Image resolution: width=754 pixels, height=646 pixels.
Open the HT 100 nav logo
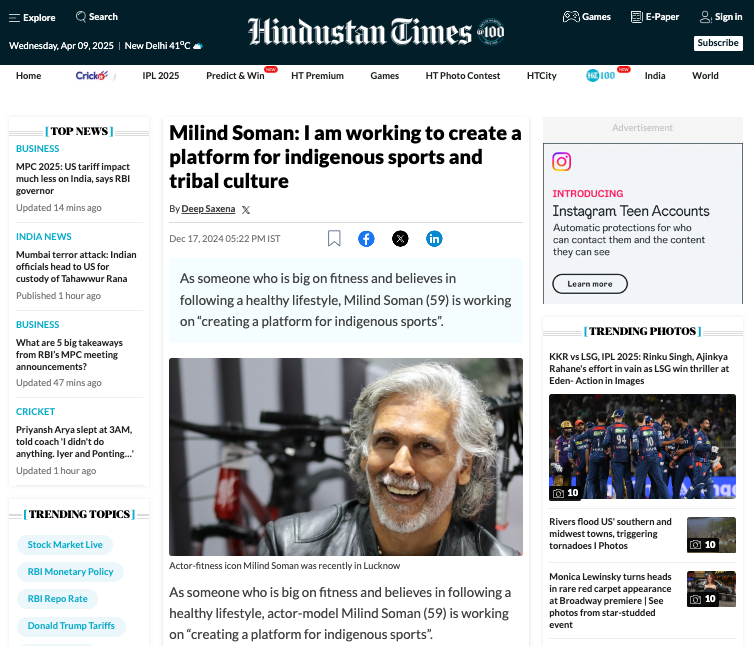(x=601, y=76)
